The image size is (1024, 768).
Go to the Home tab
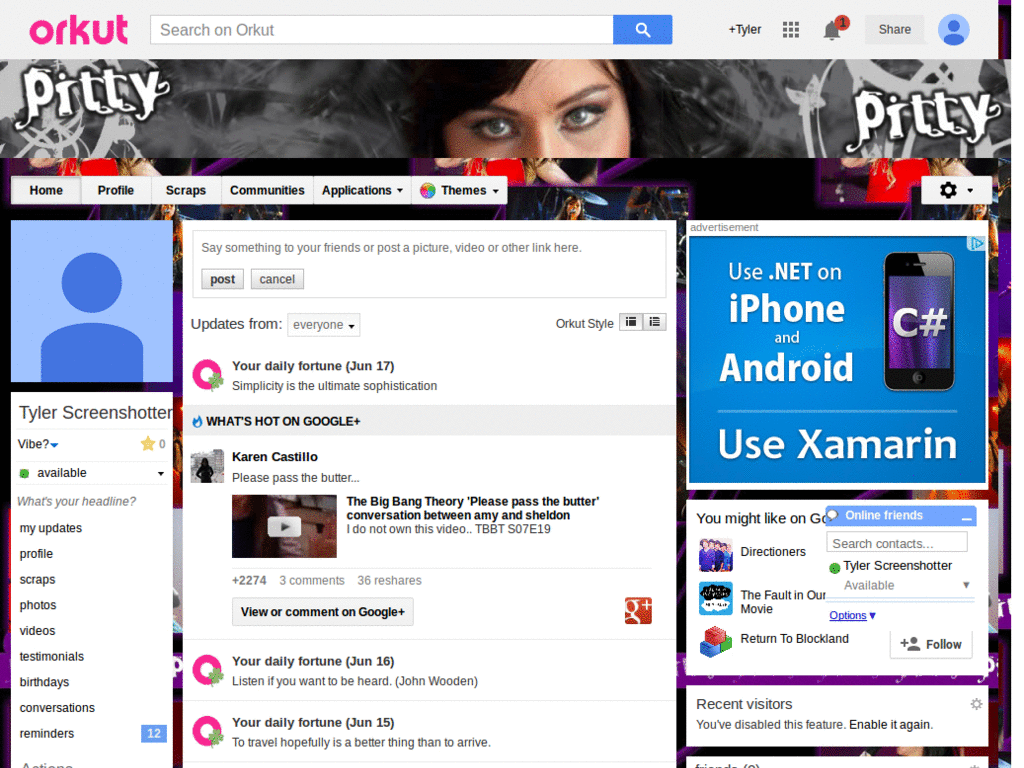pyautogui.click(x=46, y=191)
